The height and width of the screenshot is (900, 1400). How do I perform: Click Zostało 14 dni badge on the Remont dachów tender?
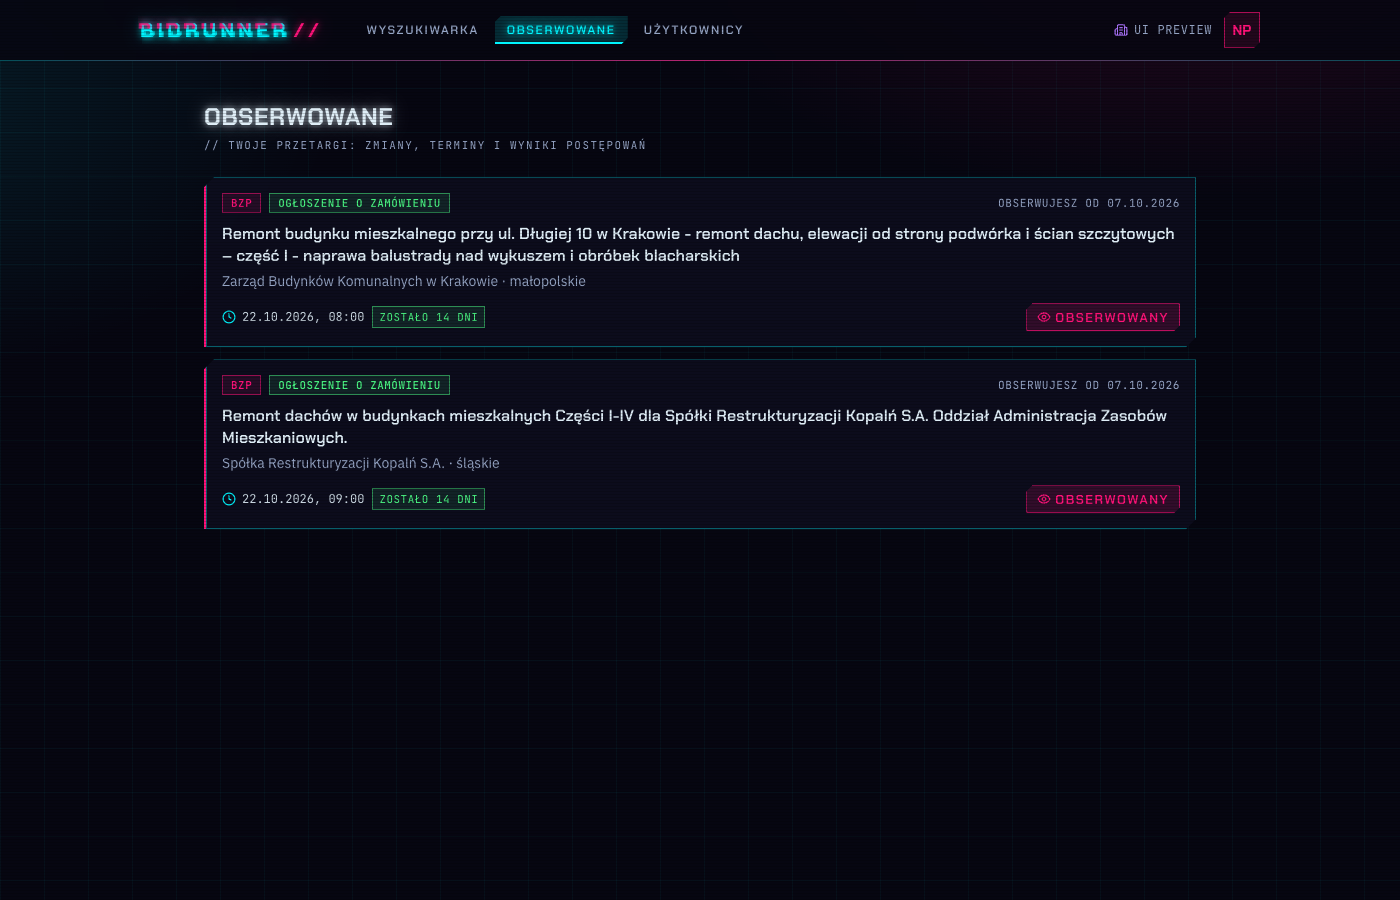[x=428, y=499]
